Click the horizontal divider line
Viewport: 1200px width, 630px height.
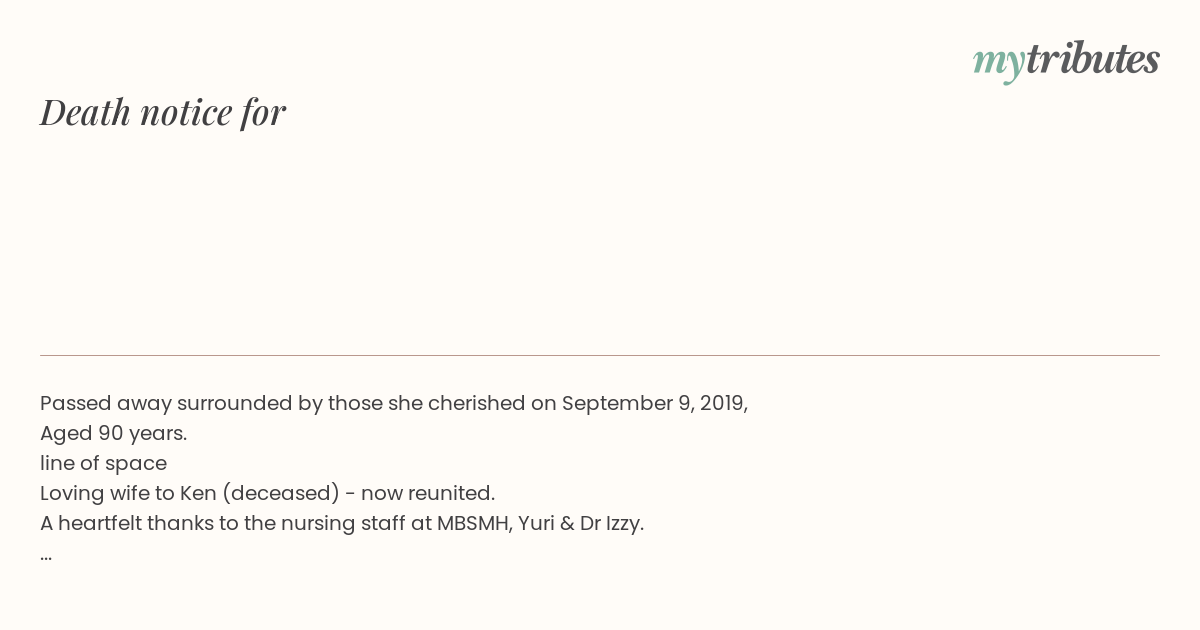600,355
